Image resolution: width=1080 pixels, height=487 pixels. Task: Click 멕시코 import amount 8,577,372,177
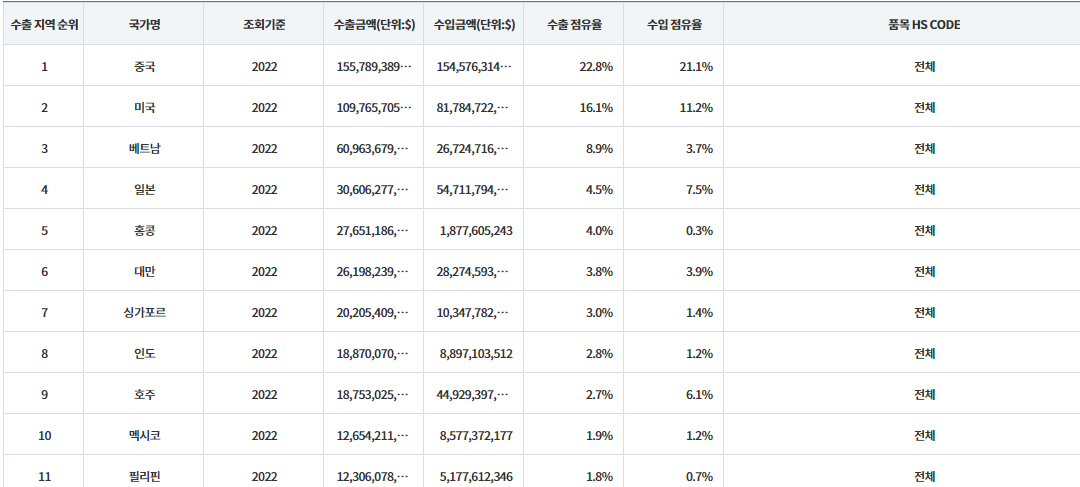pyautogui.click(x=476, y=436)
